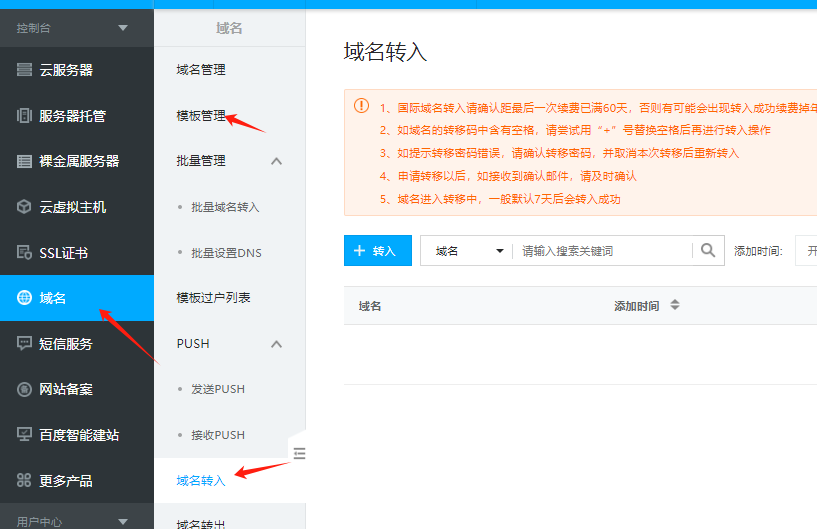Open 批量域名转入
Image resolution: width=817 pixels, height=529 pixels.
click(225, 207)
